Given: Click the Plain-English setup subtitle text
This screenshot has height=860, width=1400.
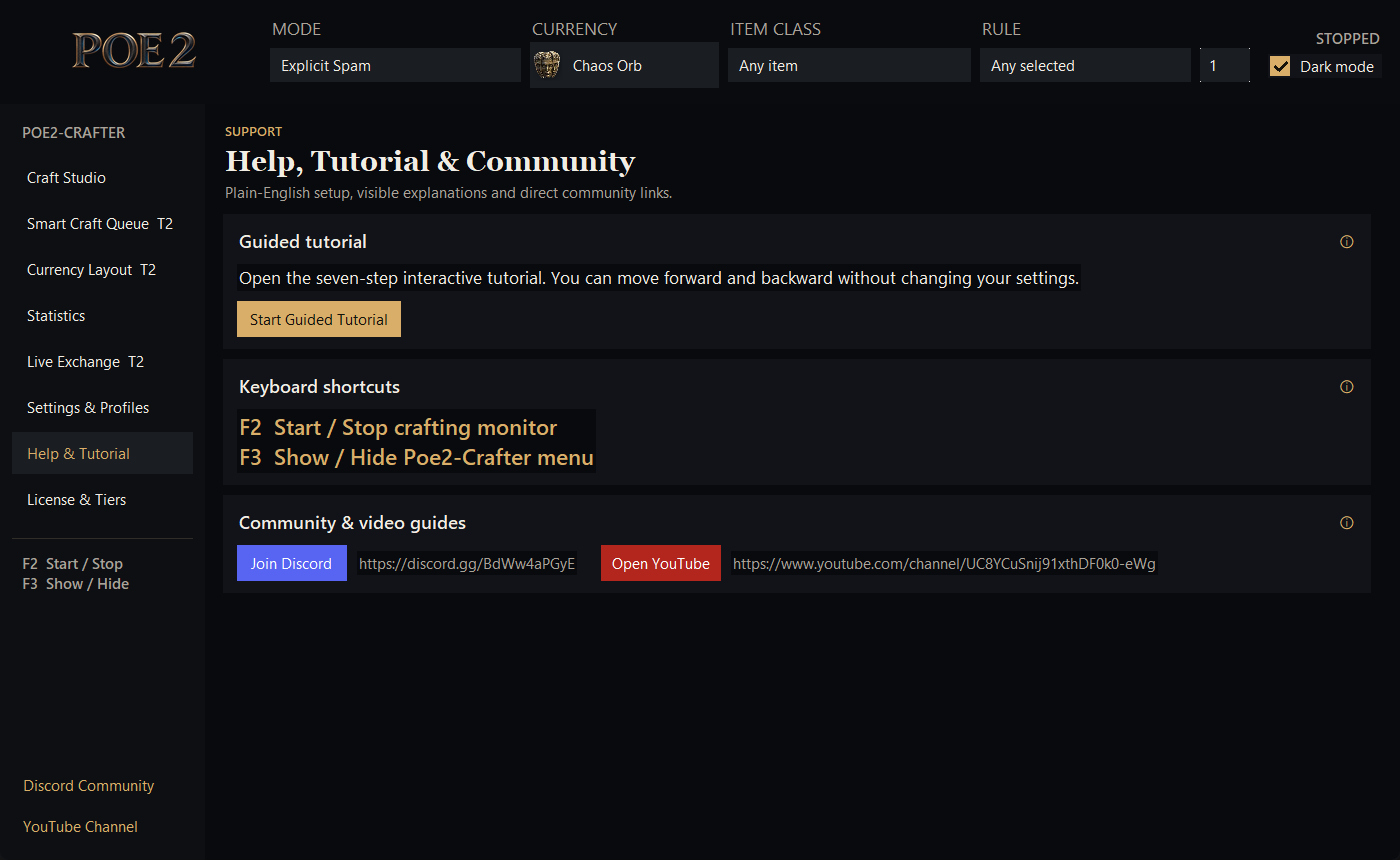Looking at the screenshot, I should 448,193.
